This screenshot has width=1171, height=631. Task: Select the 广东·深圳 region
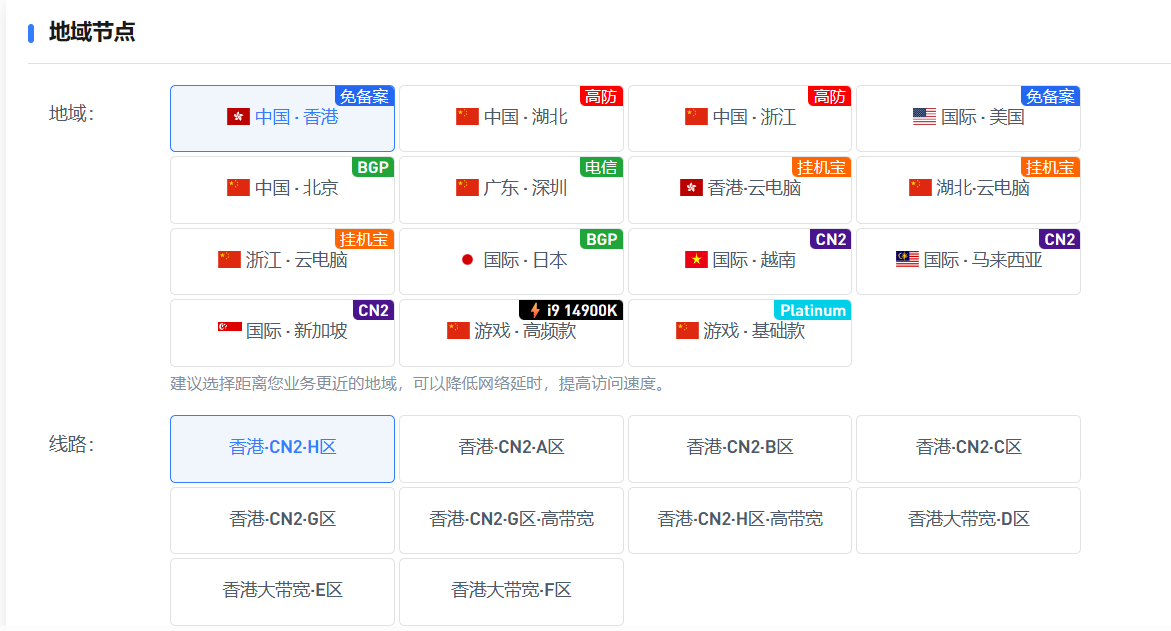click(511, 189)
